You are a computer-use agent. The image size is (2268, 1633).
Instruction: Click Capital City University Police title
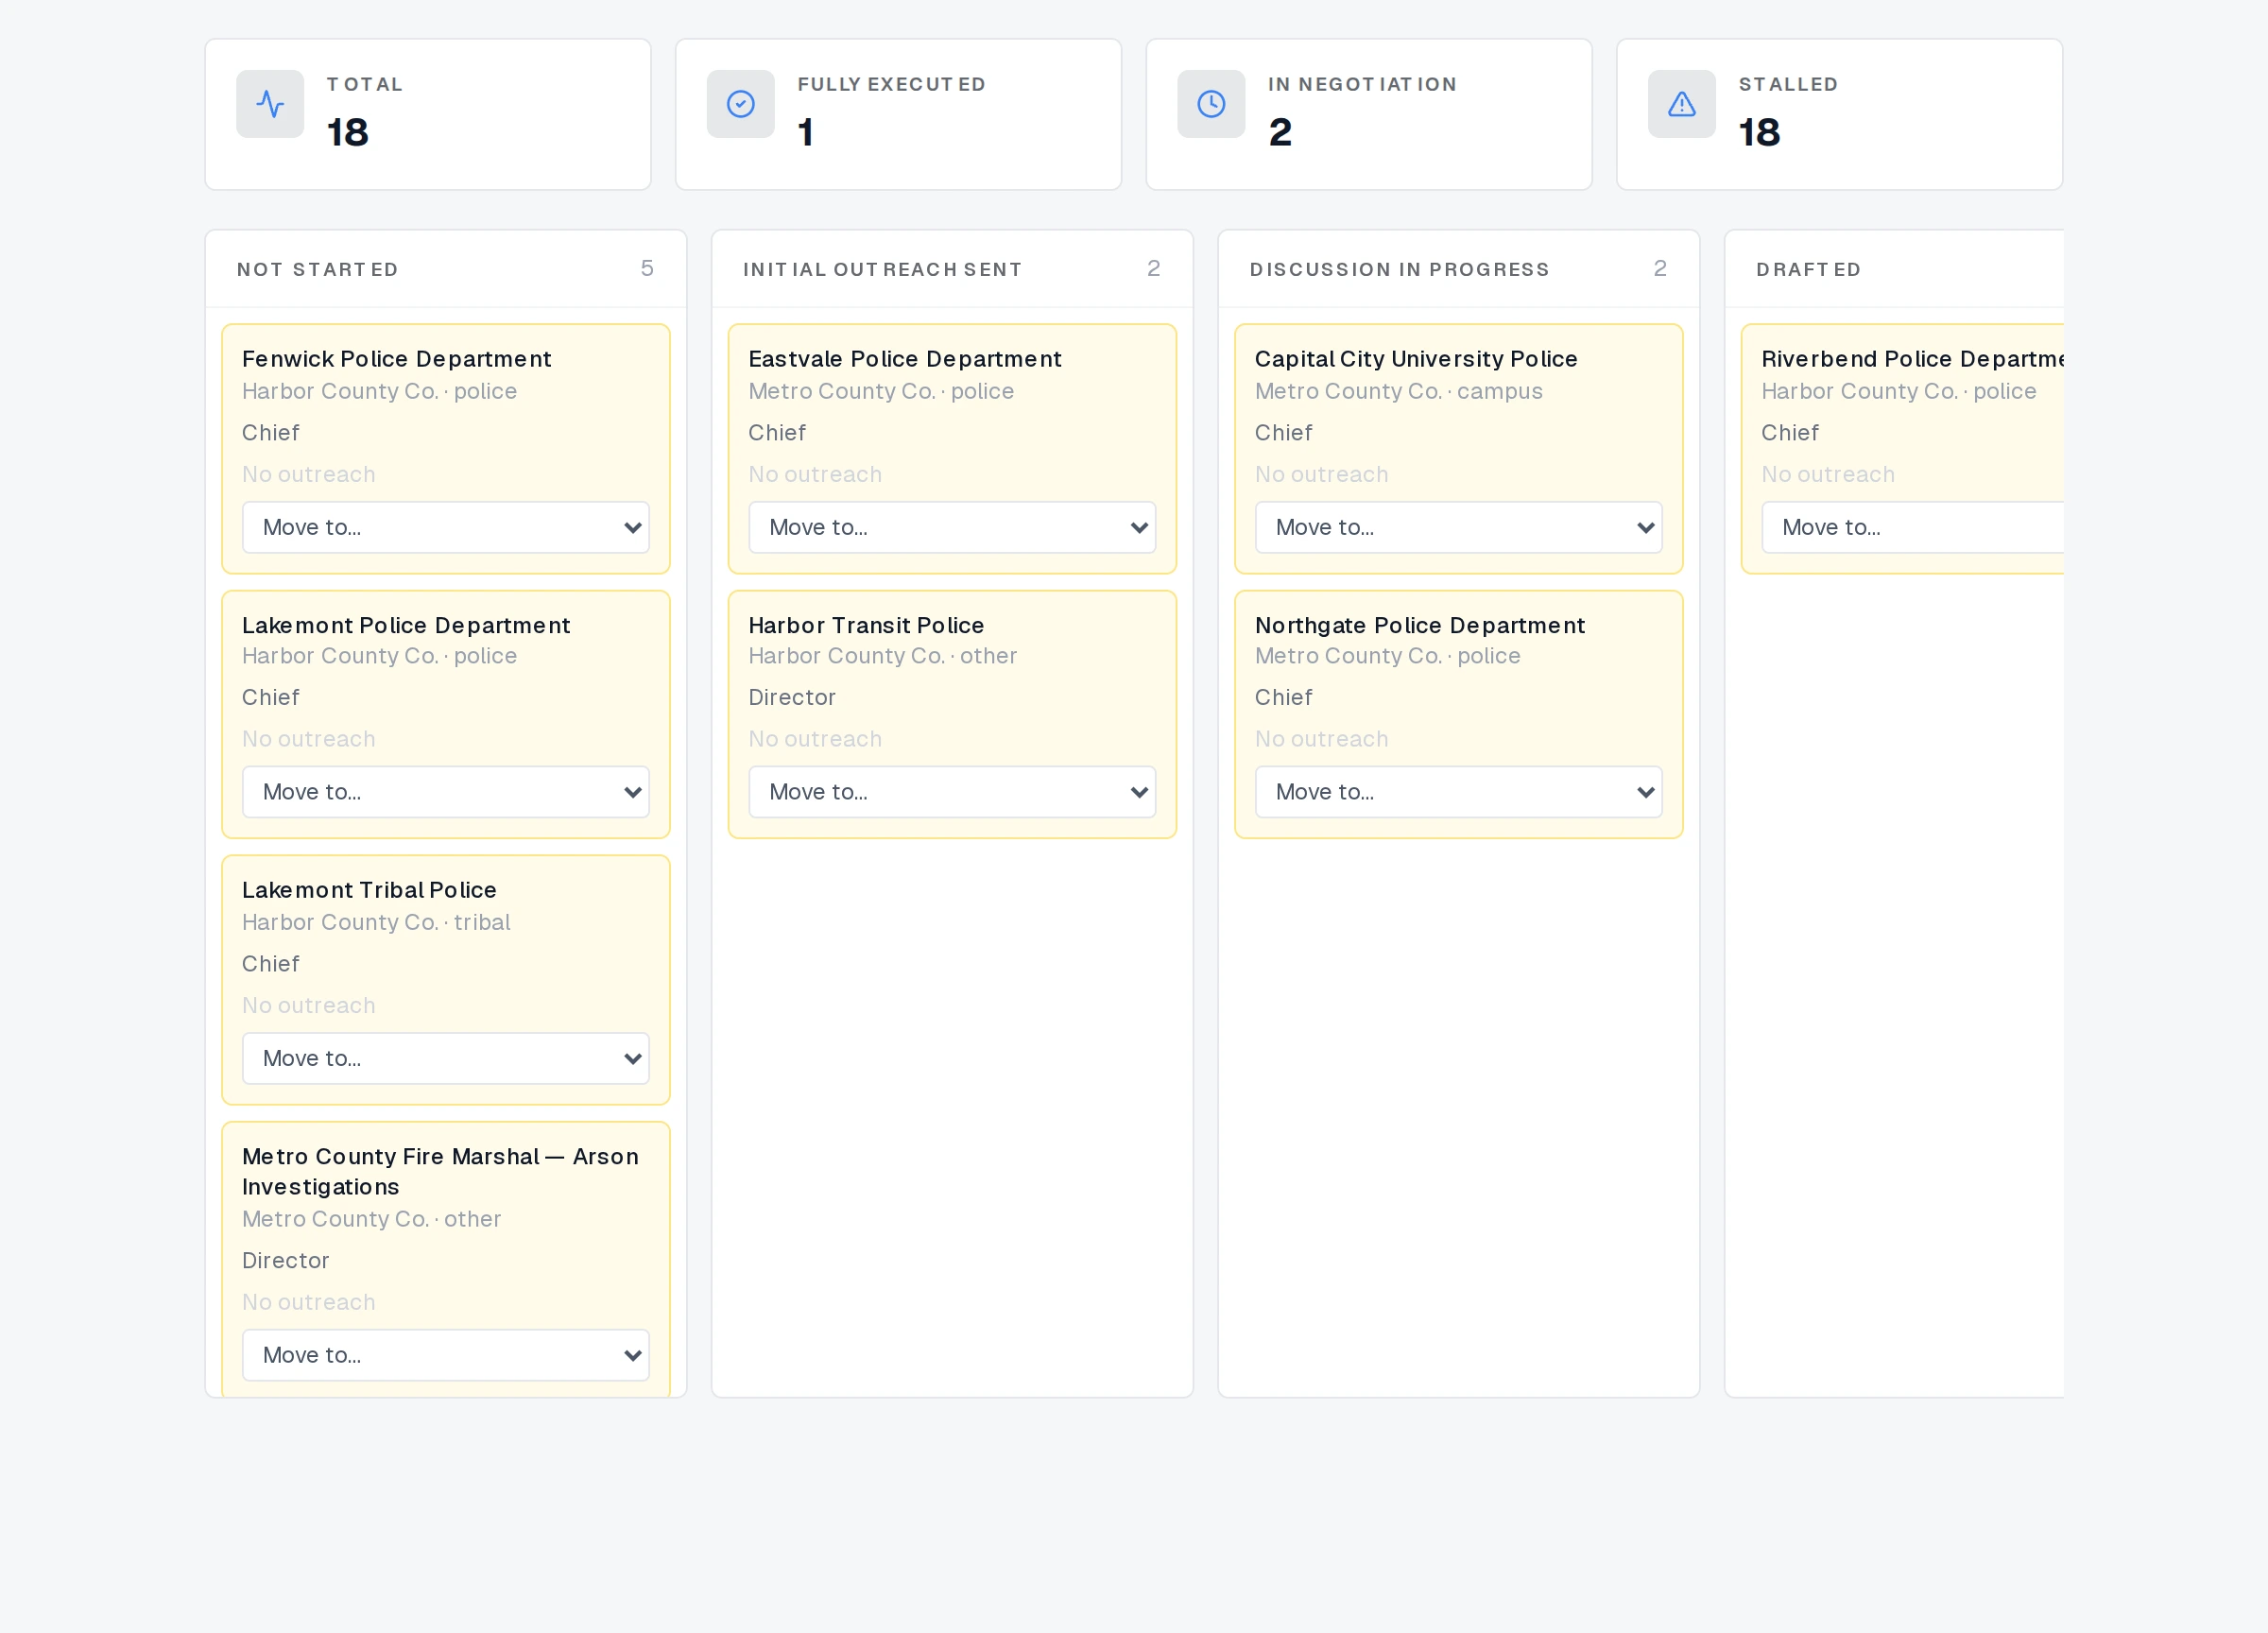[x=1416, y=359]
